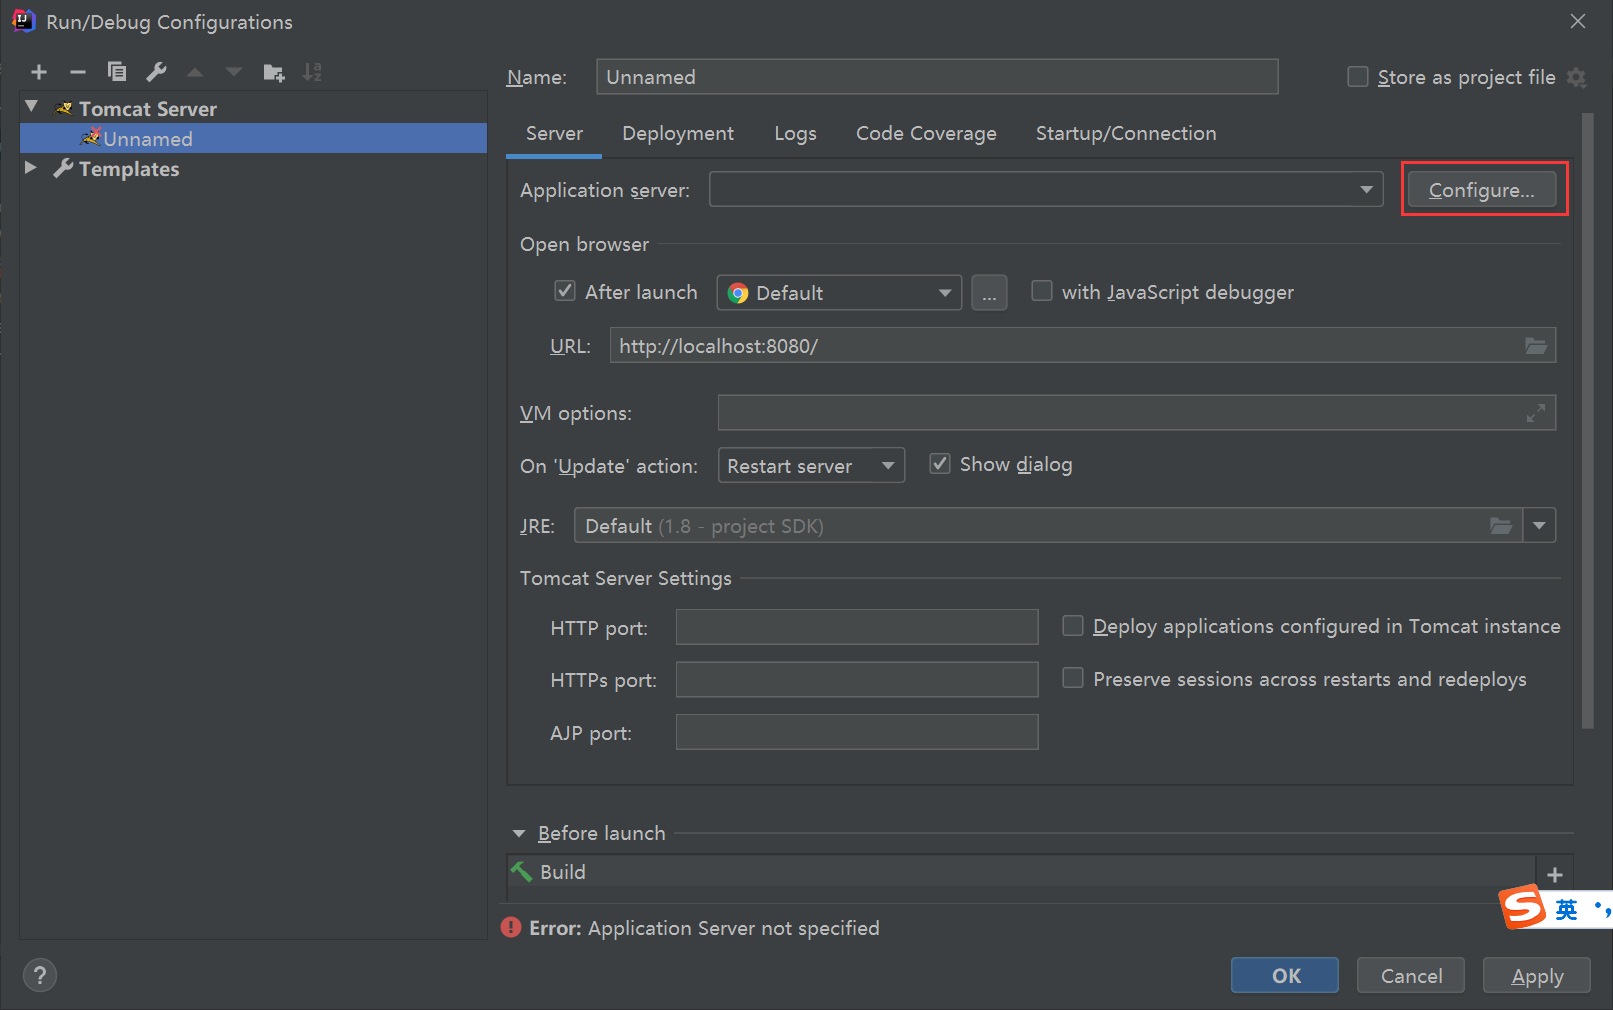Enable with JavaScript debugger

click(1042, 291)
